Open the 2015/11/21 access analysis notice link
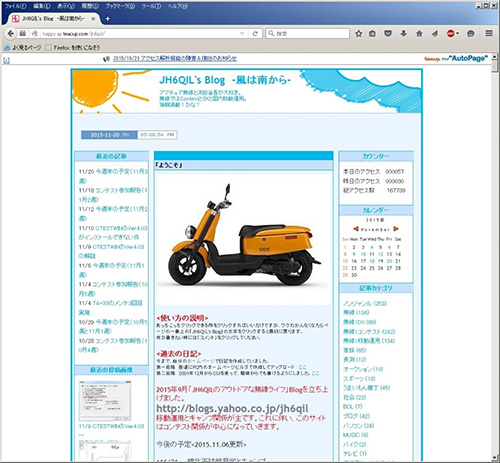This screenshot has width=500, height=463. click(175, 59)
